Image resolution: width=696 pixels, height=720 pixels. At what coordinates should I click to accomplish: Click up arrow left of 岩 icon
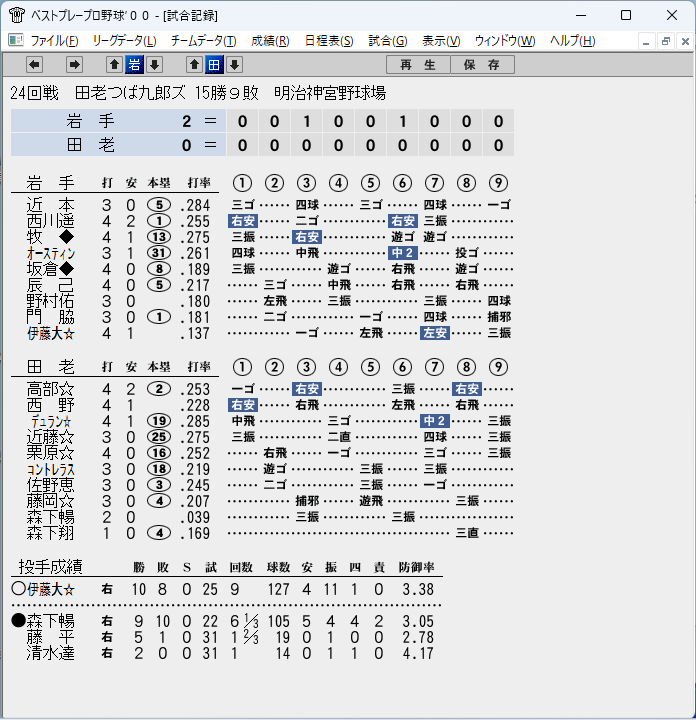(114, 65)
